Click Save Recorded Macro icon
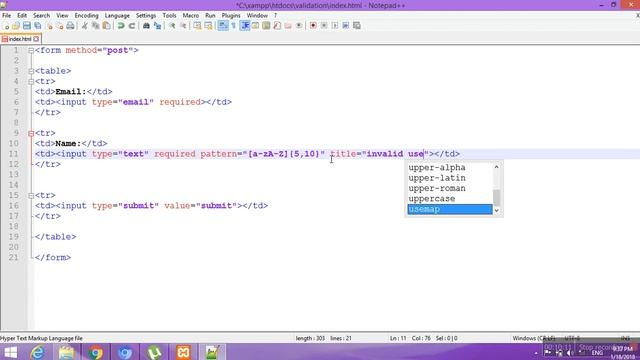 pyautogui.click(x=357, y=26)
